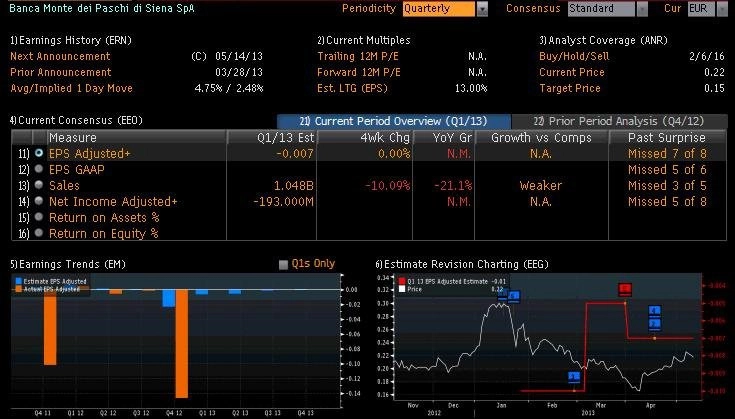Click the Prior Announcement date 03/28/13
The image size is (735, 419).
[x=239, y=72]
